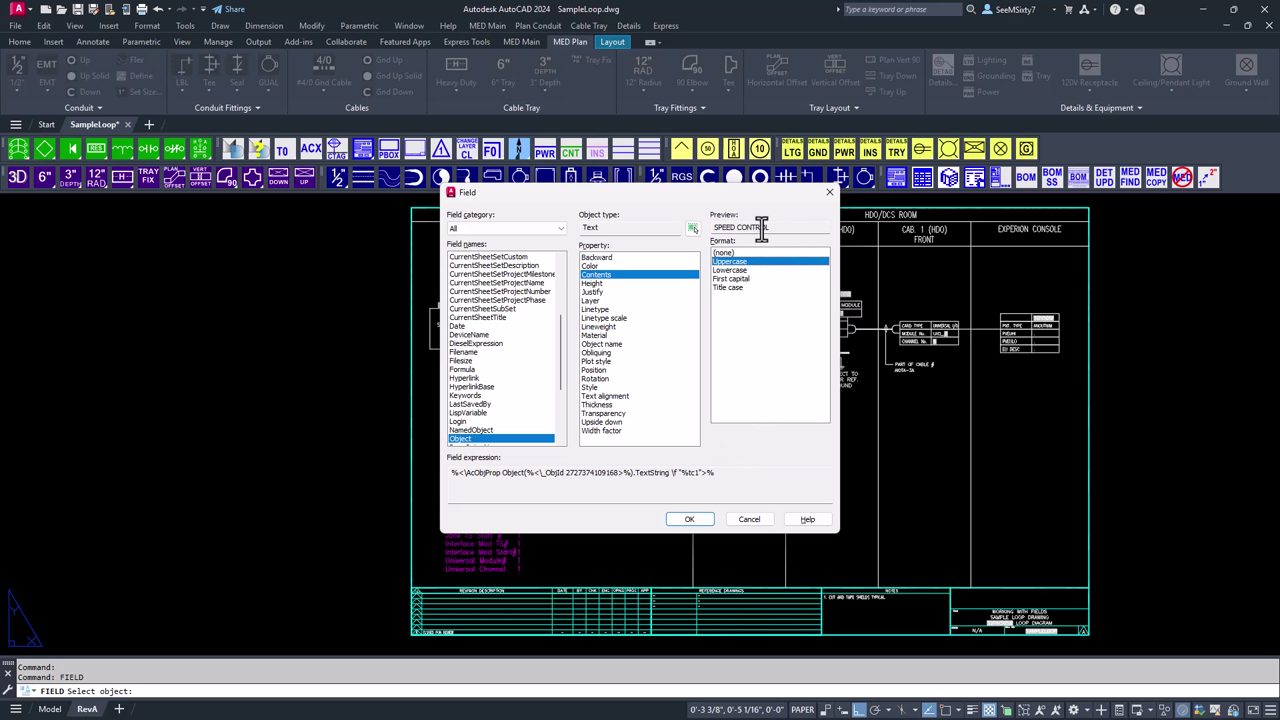Open the File menu
Viewport: 1280px width, 720px height.
click(15, 26)
